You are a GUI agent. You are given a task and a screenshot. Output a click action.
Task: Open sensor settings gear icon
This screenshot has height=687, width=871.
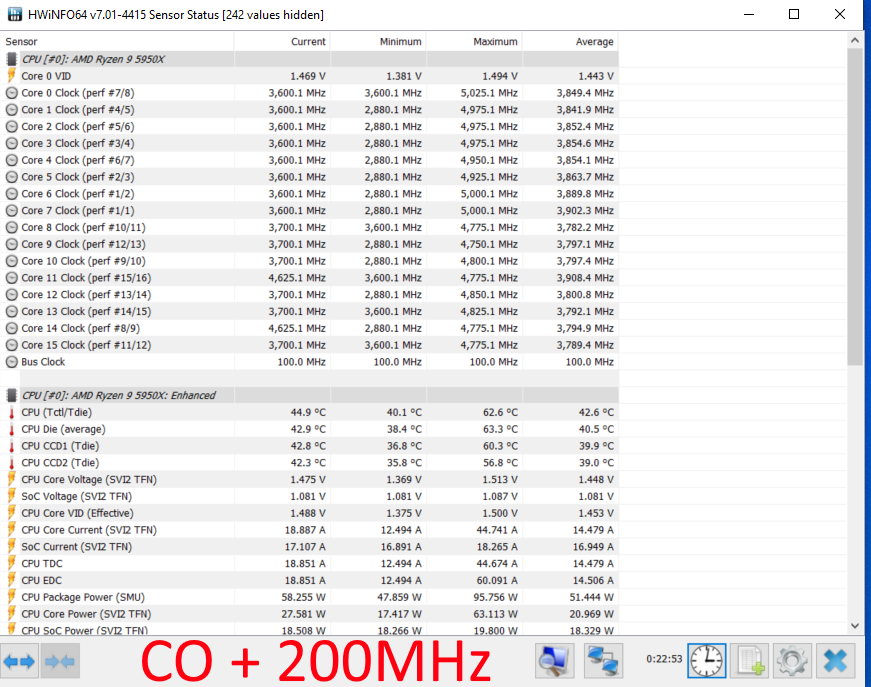pyautogui.click(x=793, y=661)
